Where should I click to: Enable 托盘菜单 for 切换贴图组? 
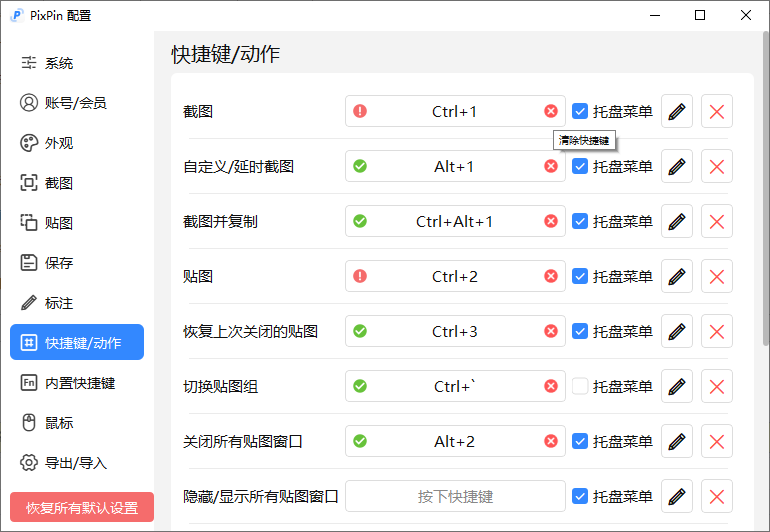580,387
